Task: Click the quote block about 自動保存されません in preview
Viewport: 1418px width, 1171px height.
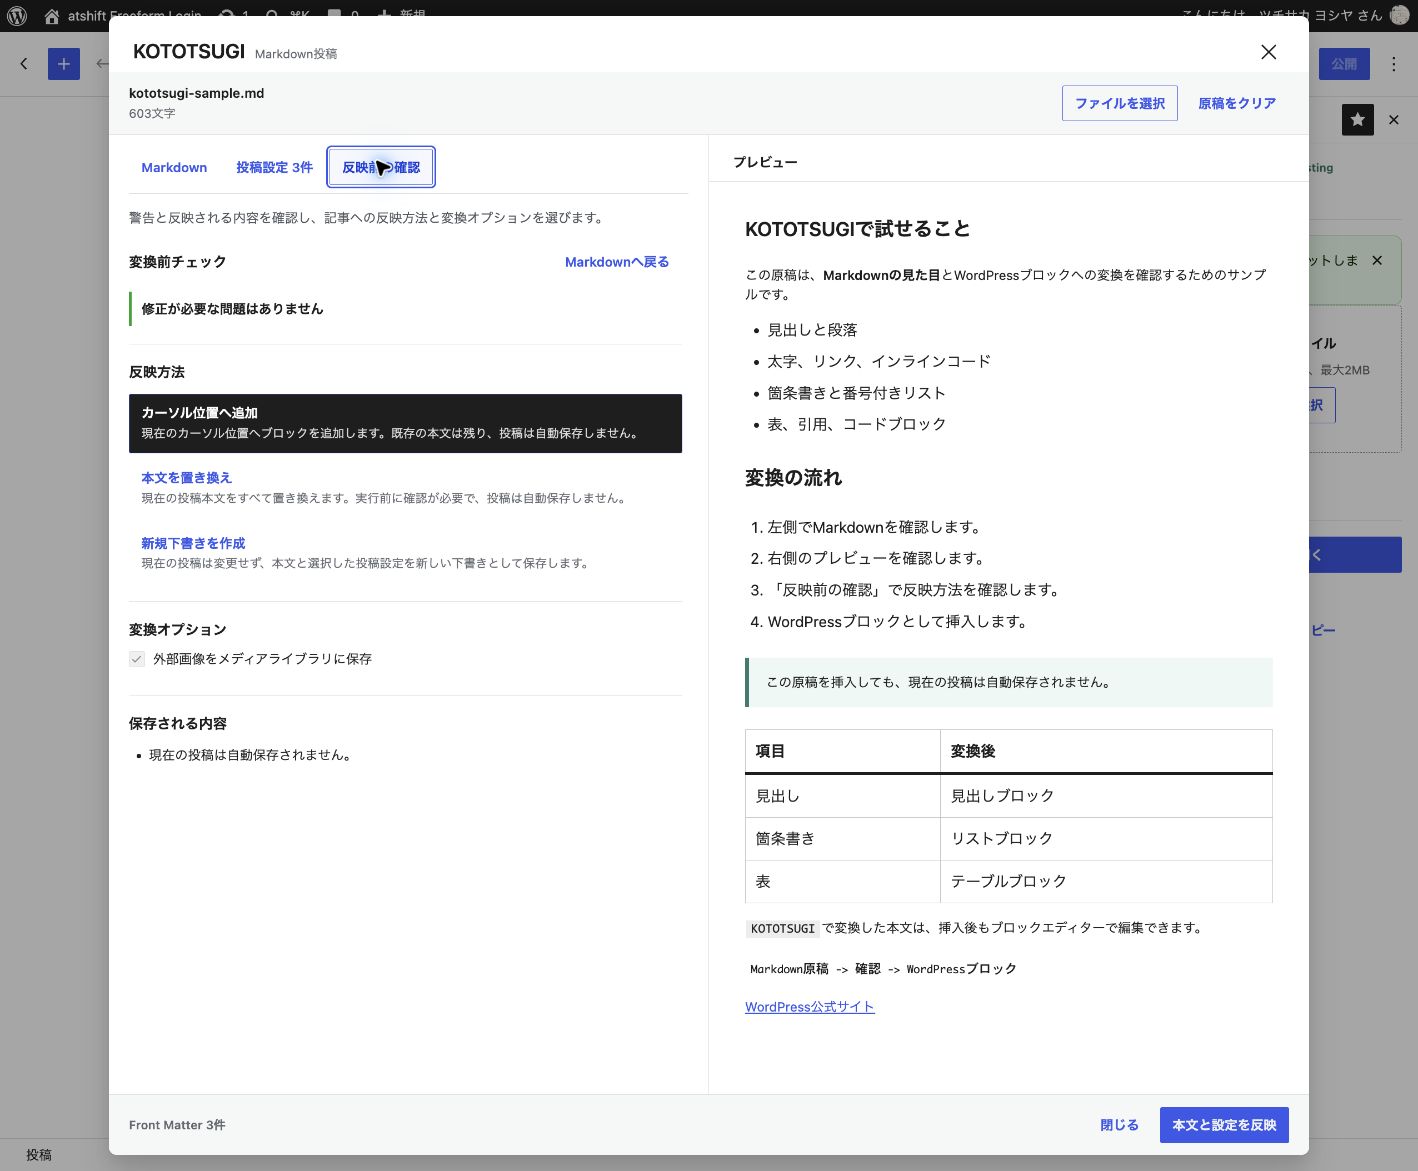Action: coord(1009,682)
